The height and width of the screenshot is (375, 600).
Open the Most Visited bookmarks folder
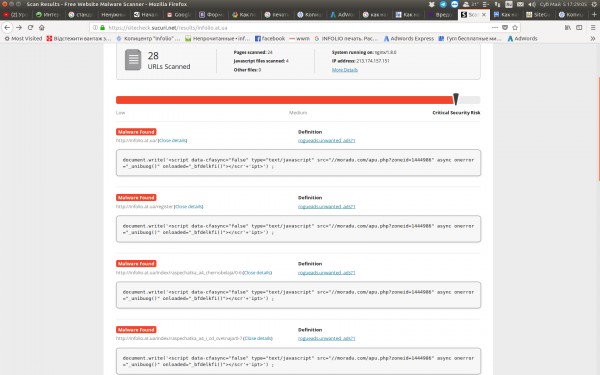[23, 38]
